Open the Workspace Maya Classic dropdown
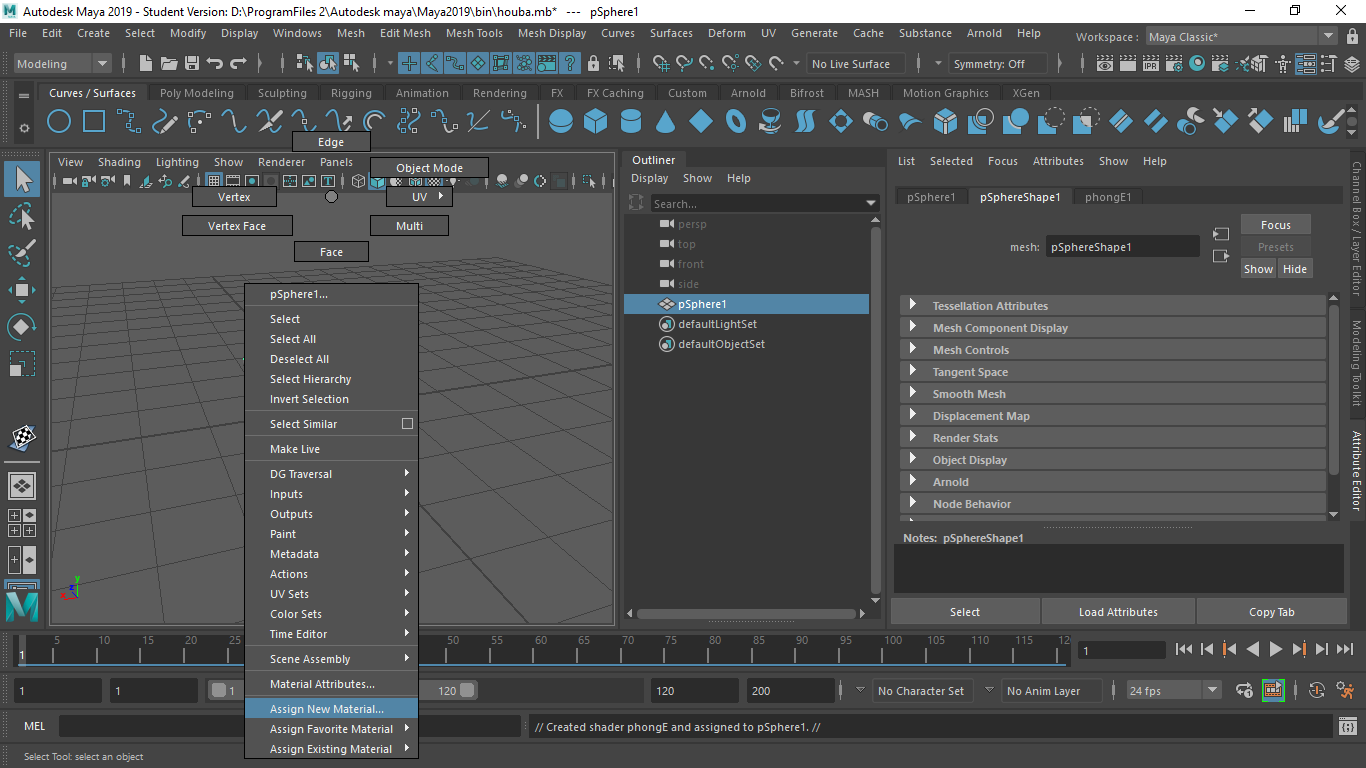 point(1241,37)
